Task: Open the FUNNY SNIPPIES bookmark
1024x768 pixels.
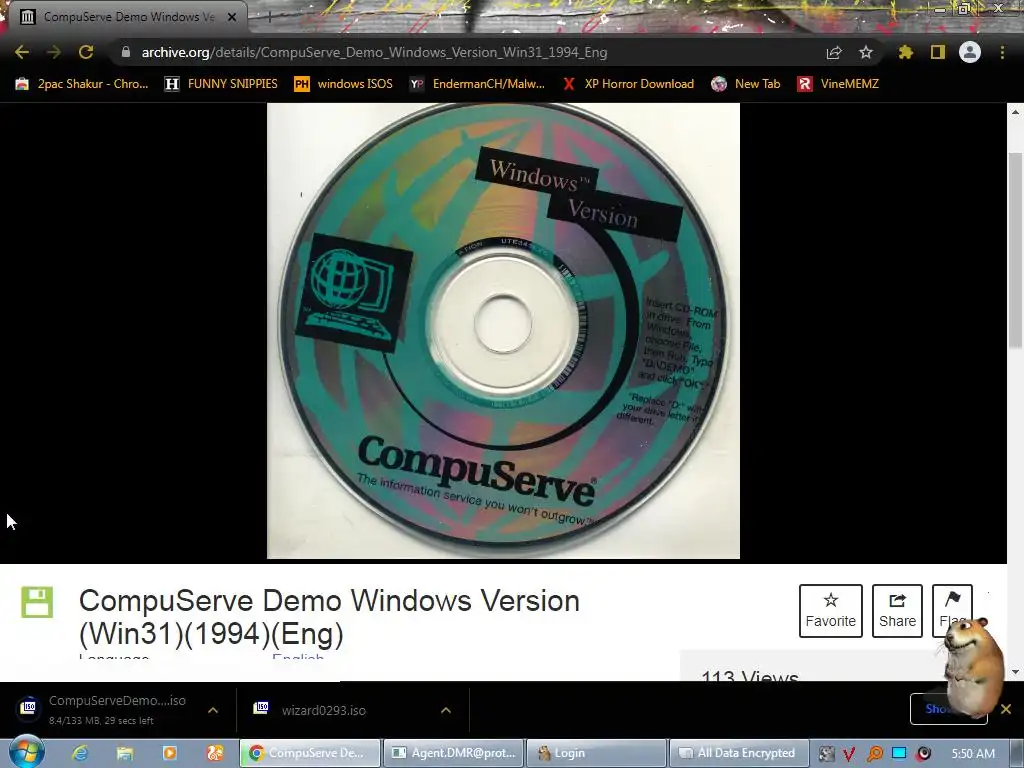Action: point(221,84)
